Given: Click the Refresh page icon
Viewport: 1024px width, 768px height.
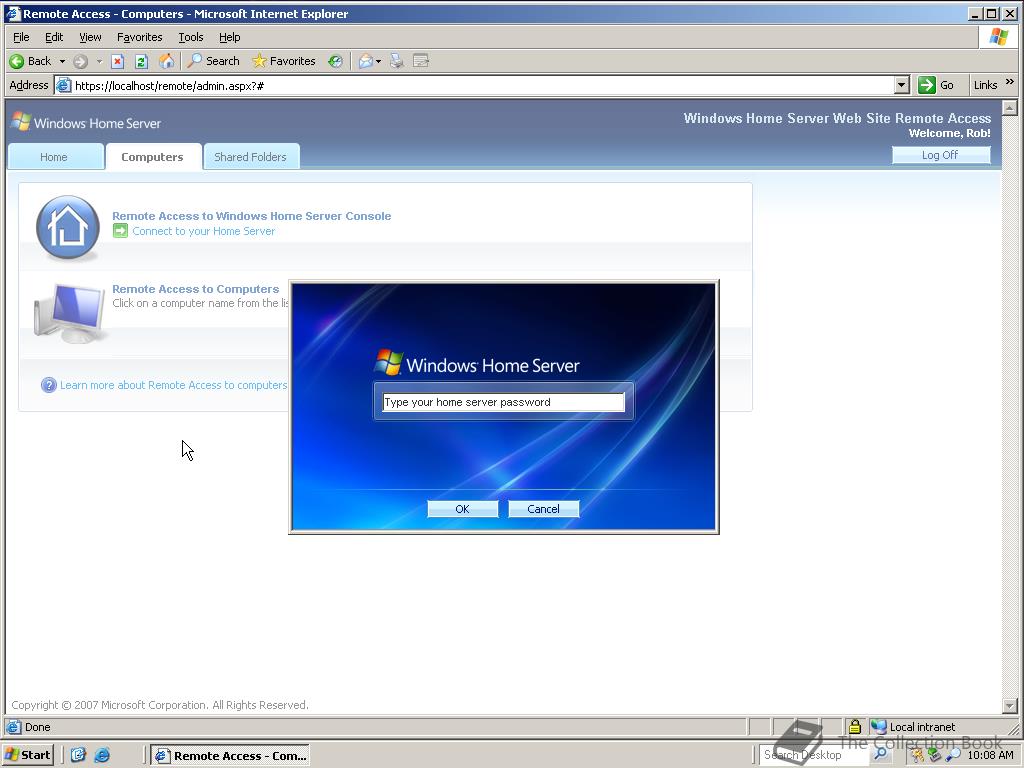Looking at the screenshot, I should pyautogui.click(x=141, y=61).
